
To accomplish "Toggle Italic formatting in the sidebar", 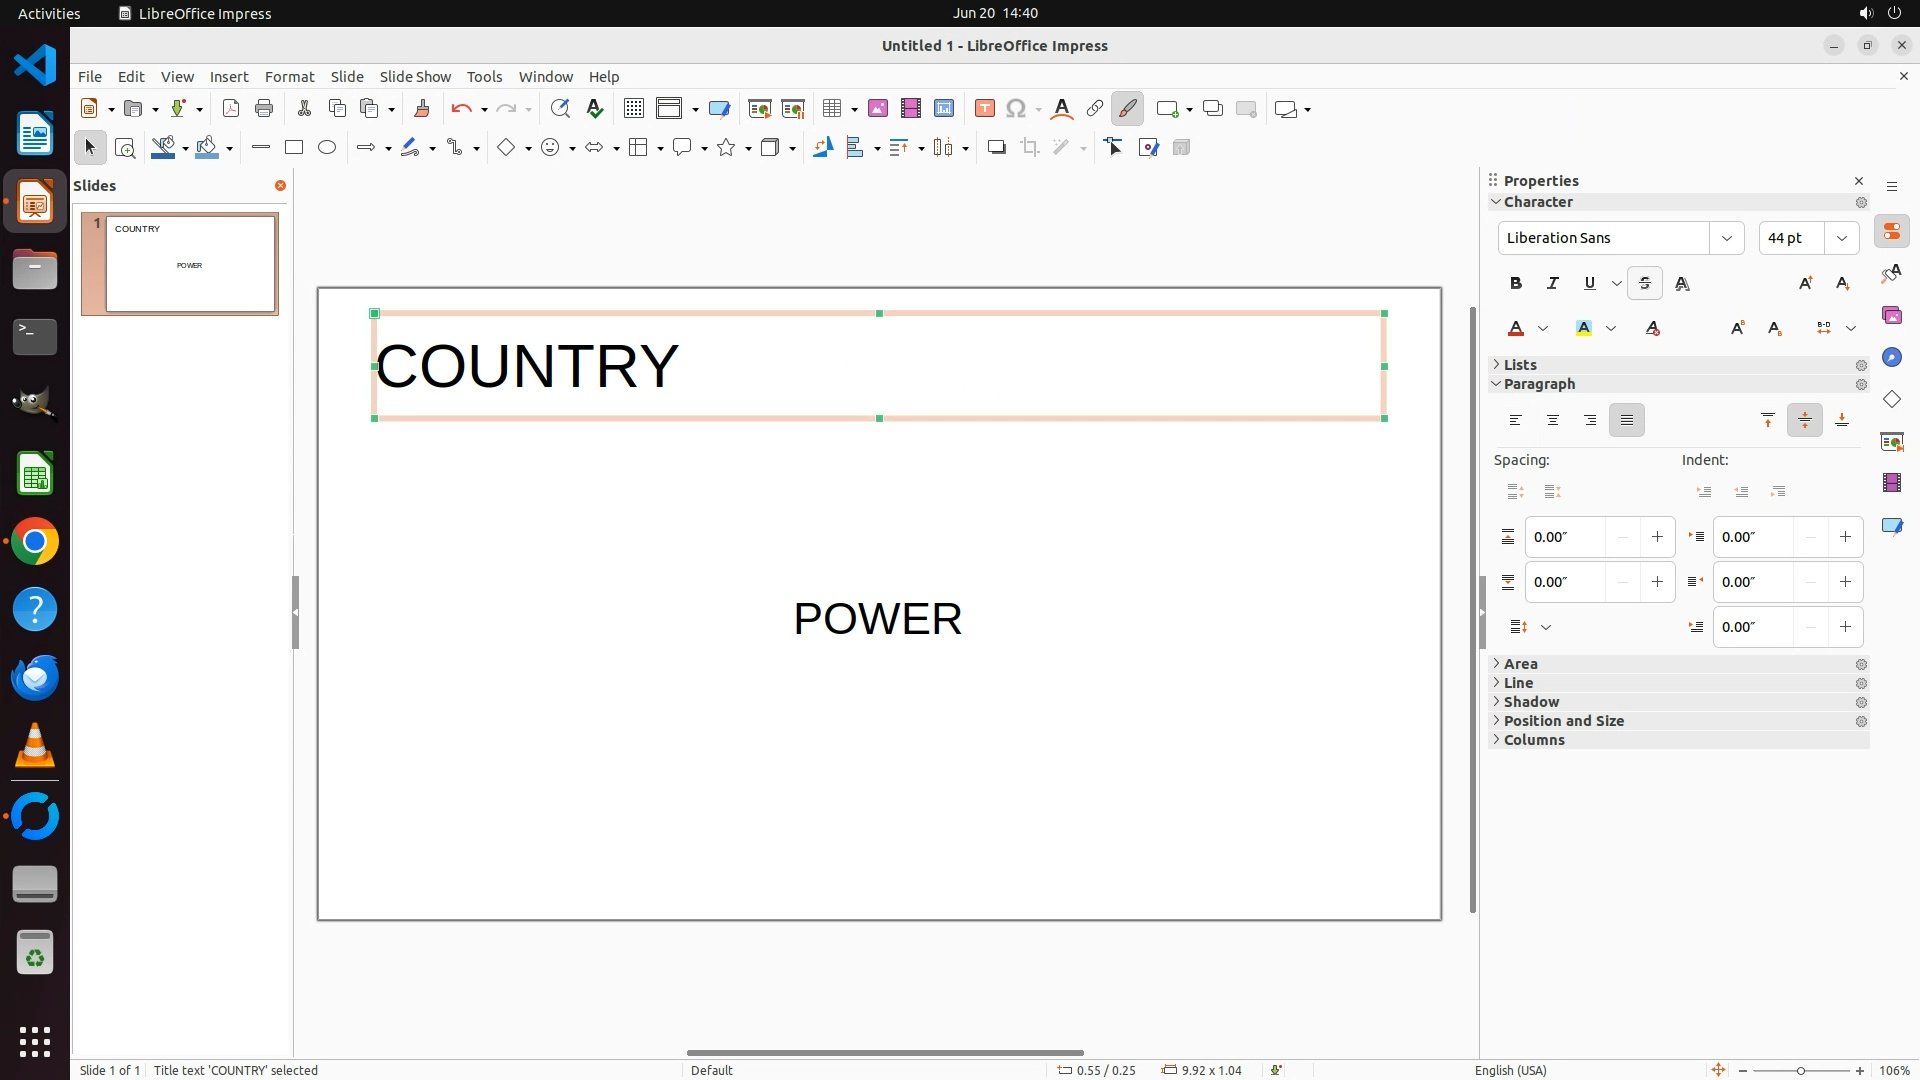I will (x=1552, y=283).
